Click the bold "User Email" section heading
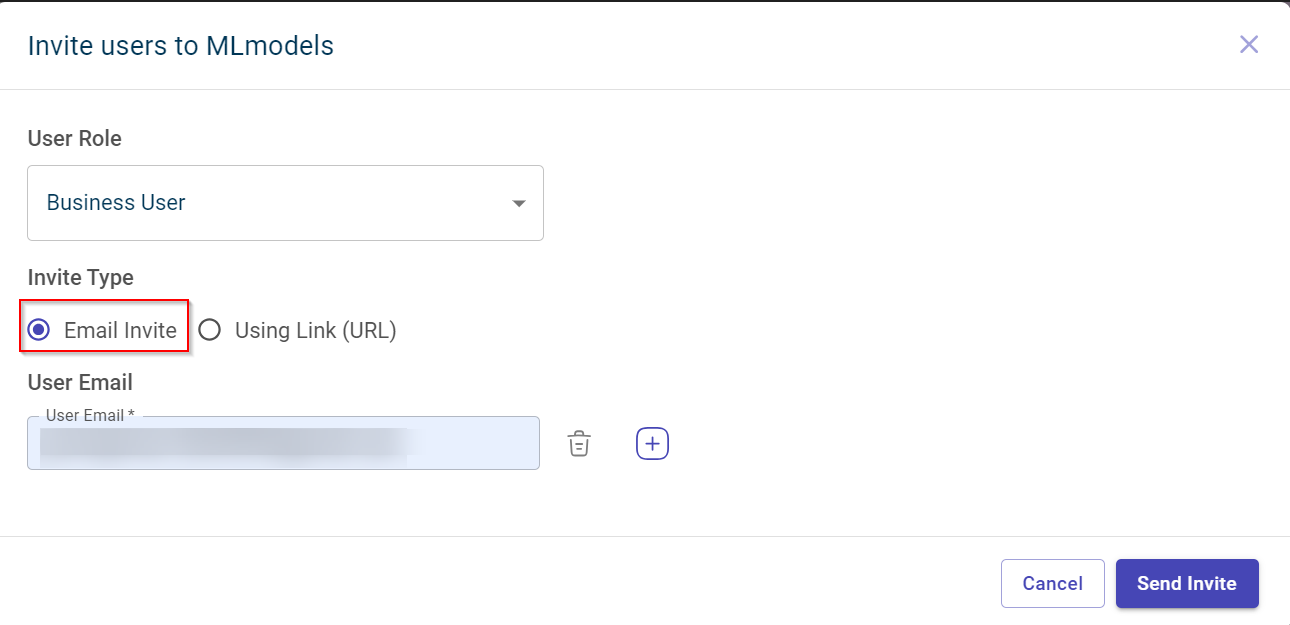1290x625 pixels. (x=80, y=382)
